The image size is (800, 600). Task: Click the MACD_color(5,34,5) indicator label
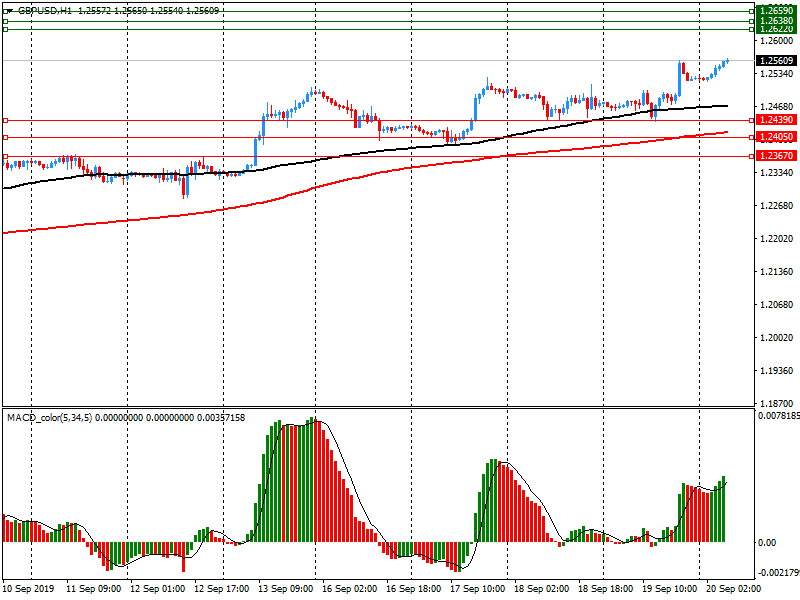coord(49,418)
